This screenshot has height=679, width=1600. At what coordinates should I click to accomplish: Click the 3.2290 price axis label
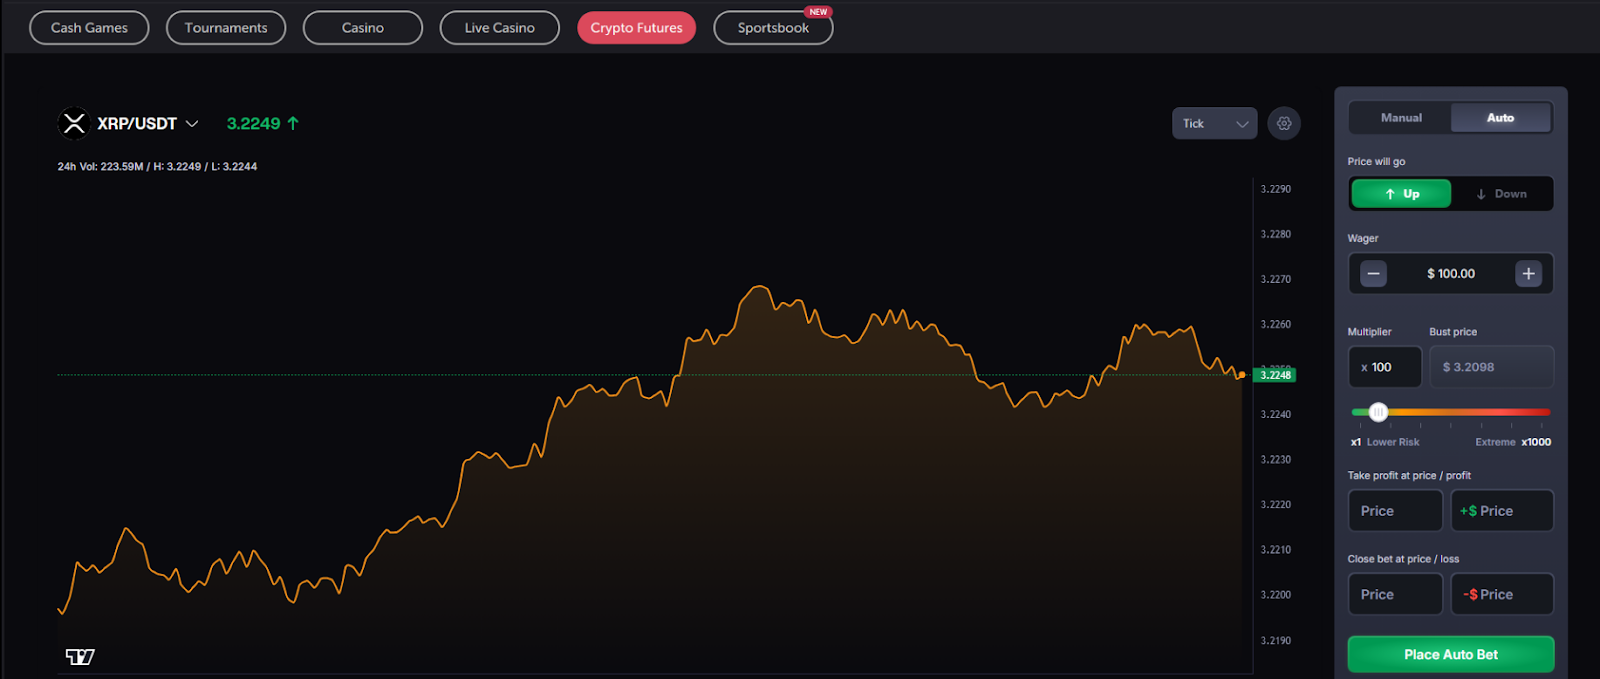[x=1275, y=189]
